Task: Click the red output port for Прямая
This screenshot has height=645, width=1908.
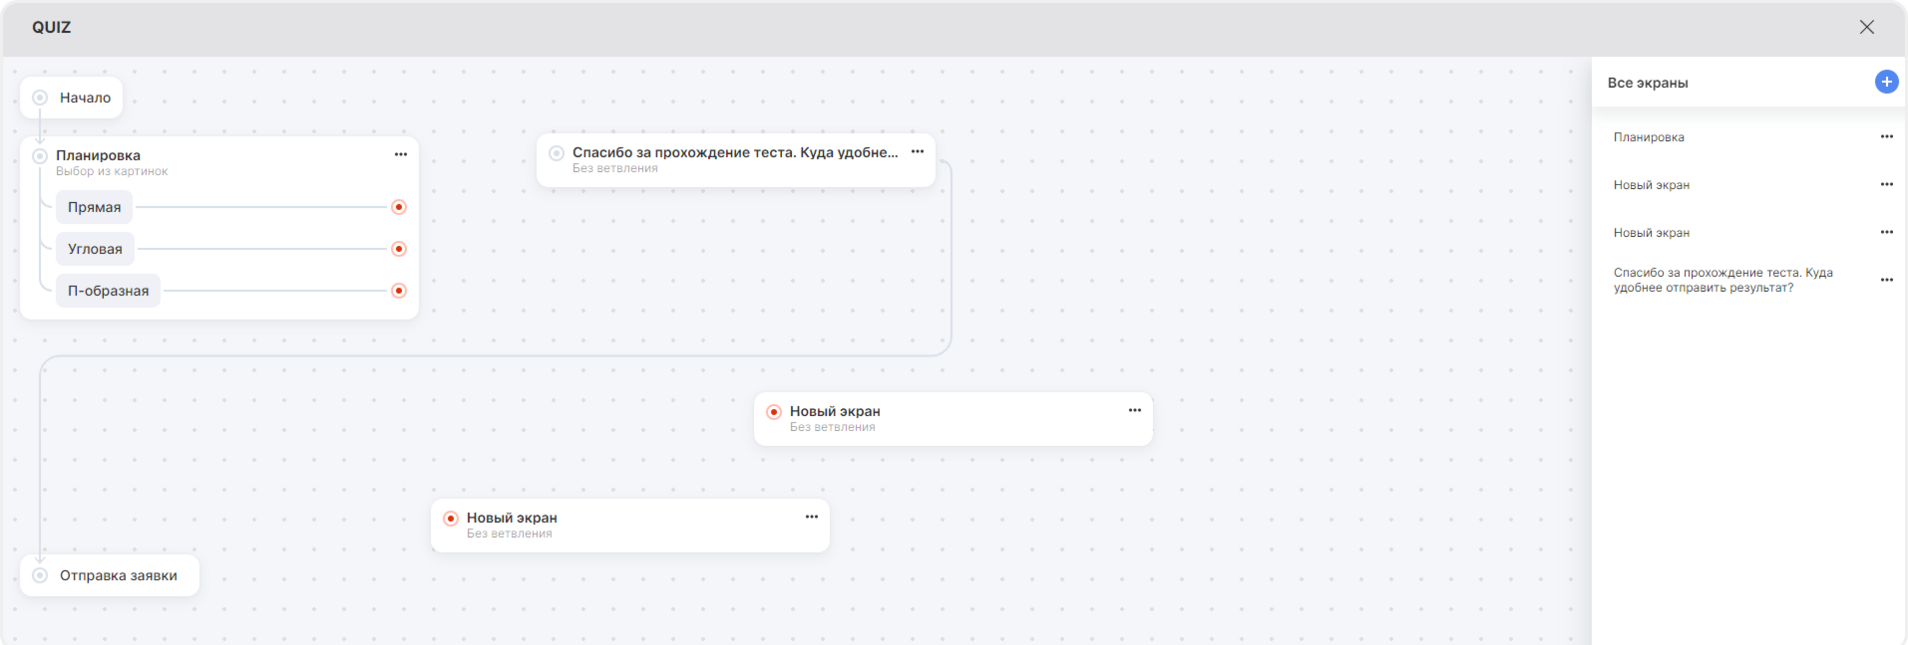Action: pyautogui.click(x=399, y=207)
